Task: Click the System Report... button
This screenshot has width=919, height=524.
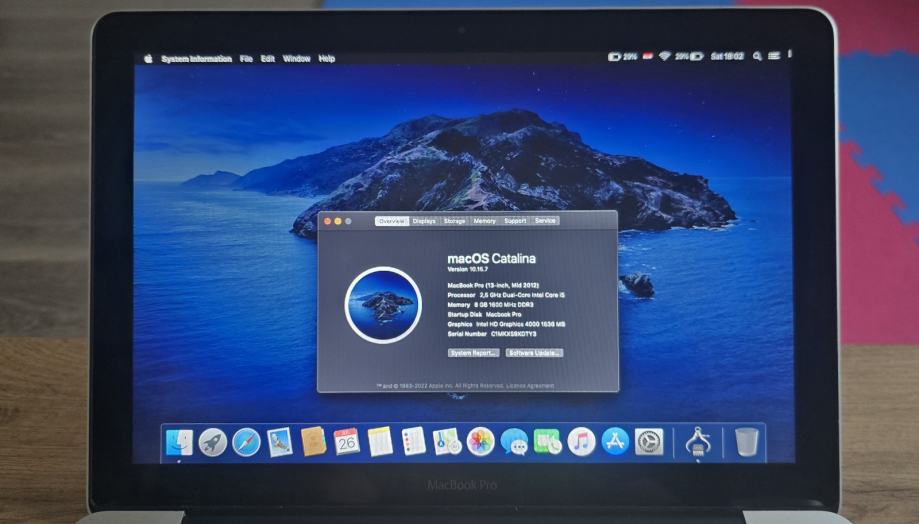Action: [x=474, y=353]
